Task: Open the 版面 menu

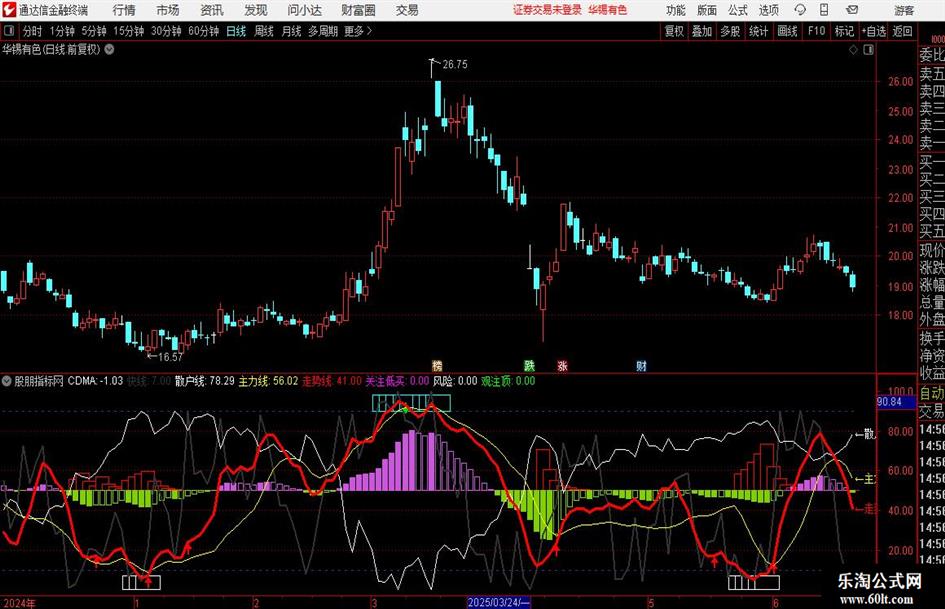Action: point(706,10)
